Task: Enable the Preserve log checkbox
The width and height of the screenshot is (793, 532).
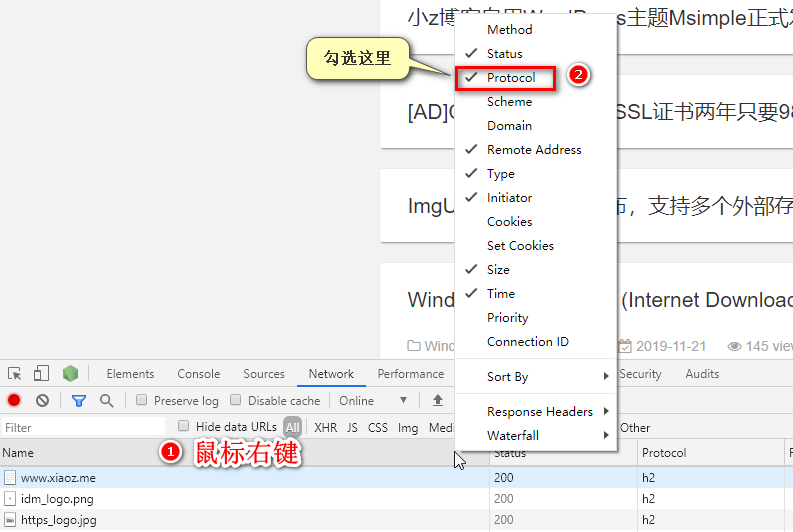Action: click(x=142, y=401)
